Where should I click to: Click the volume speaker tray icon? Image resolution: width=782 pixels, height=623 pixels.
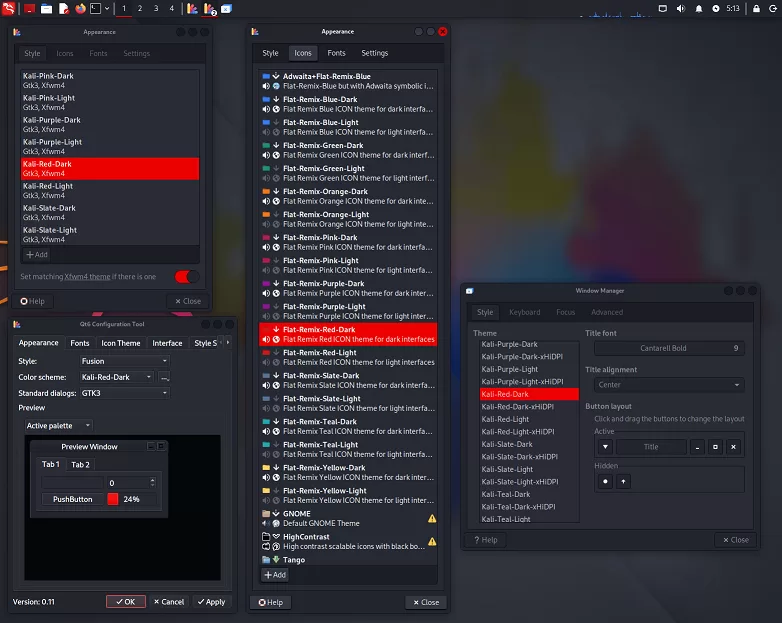pos(680,8)
